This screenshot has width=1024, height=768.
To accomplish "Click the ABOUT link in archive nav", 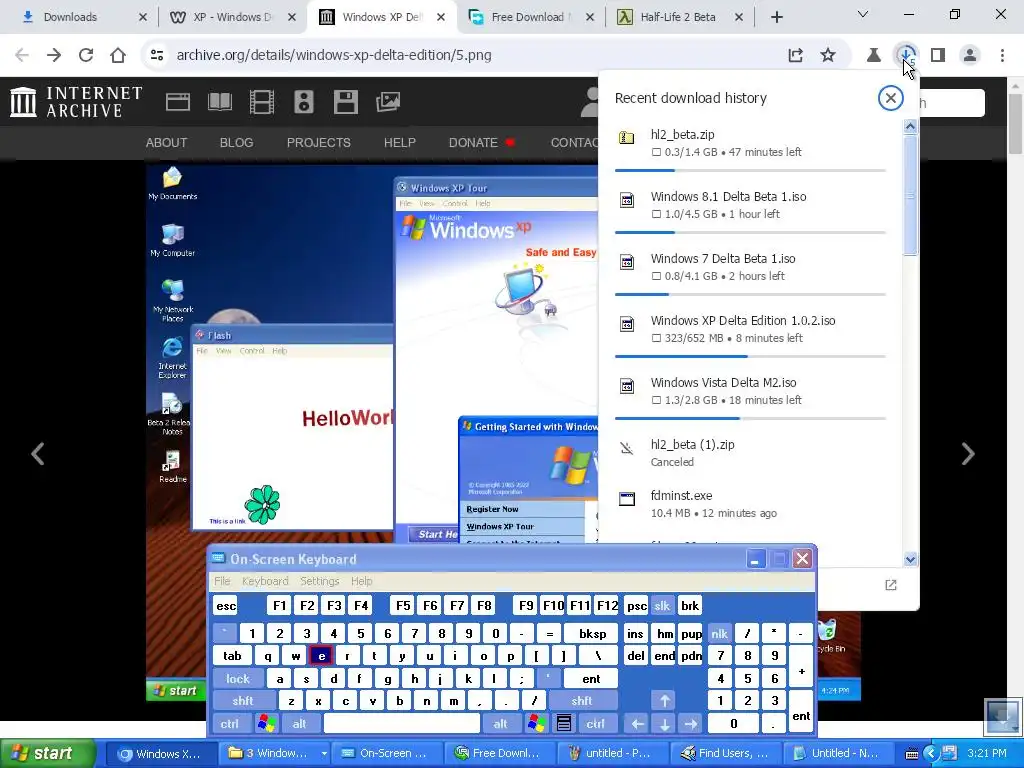I will (167, 142).
